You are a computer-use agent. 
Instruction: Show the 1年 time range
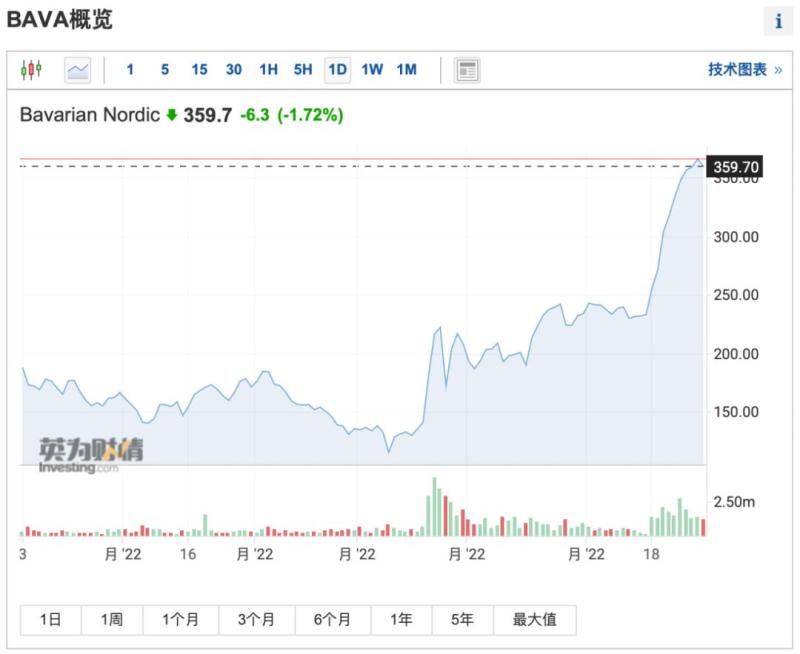402,620
